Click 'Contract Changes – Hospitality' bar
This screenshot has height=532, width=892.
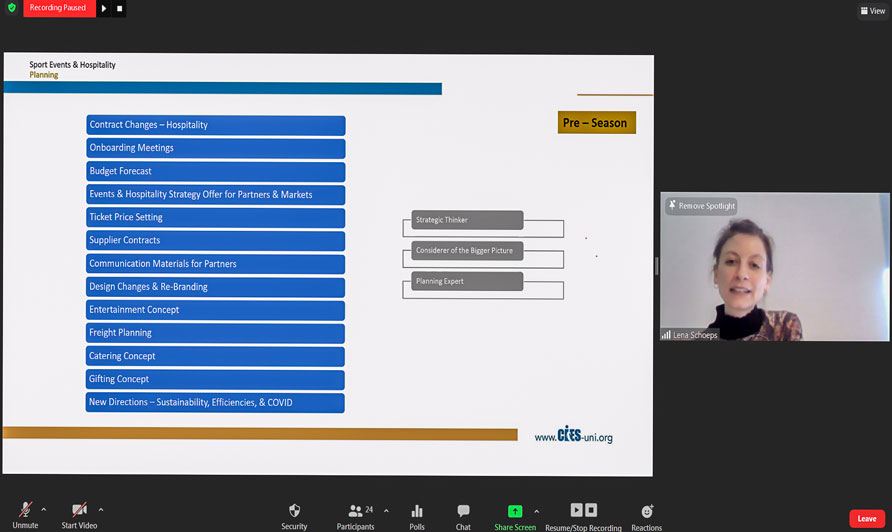tap(216, 125)
